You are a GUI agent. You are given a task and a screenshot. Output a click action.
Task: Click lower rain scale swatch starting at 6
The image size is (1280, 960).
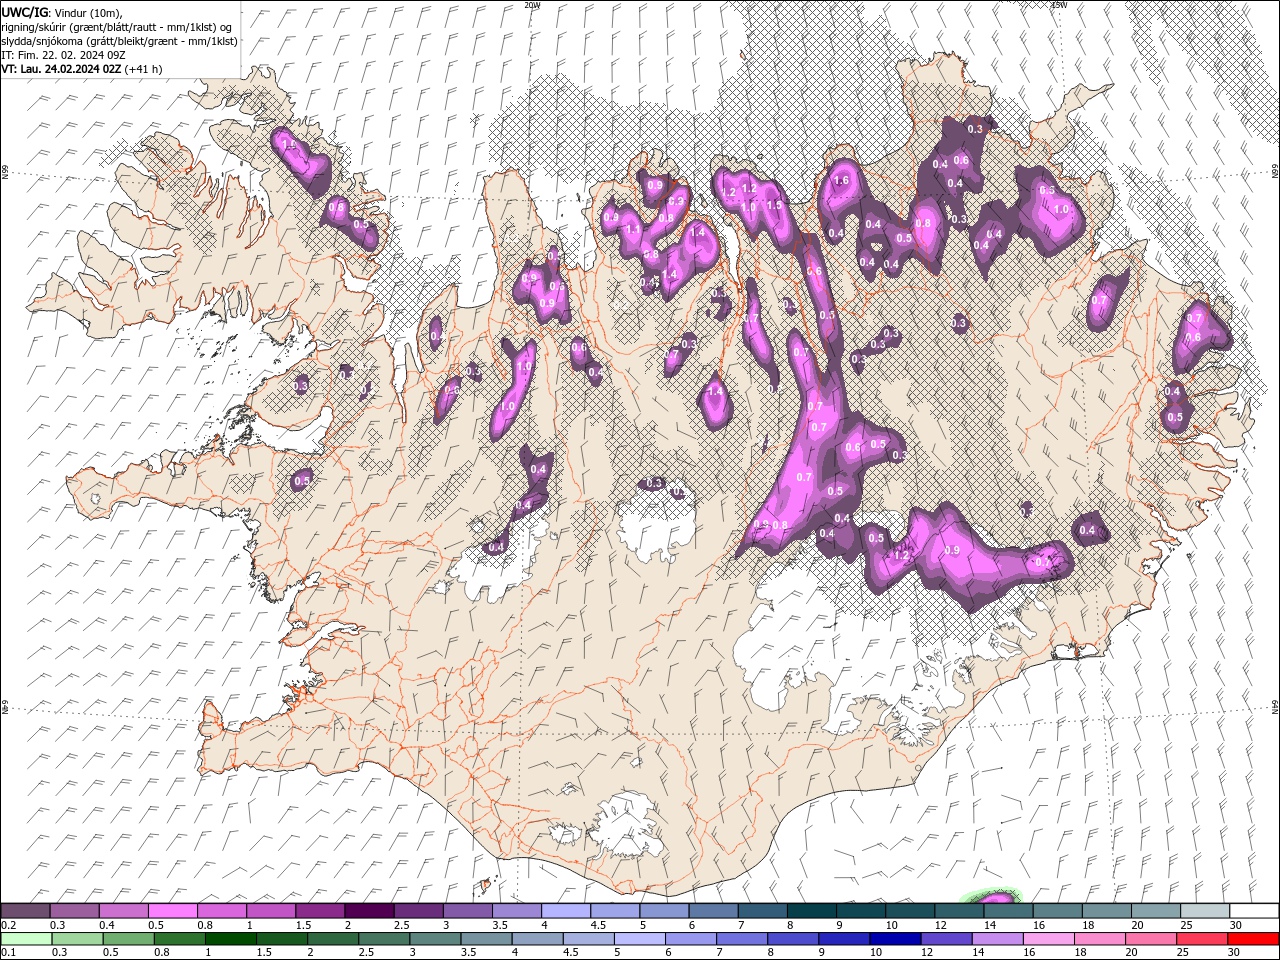[691, 939]
